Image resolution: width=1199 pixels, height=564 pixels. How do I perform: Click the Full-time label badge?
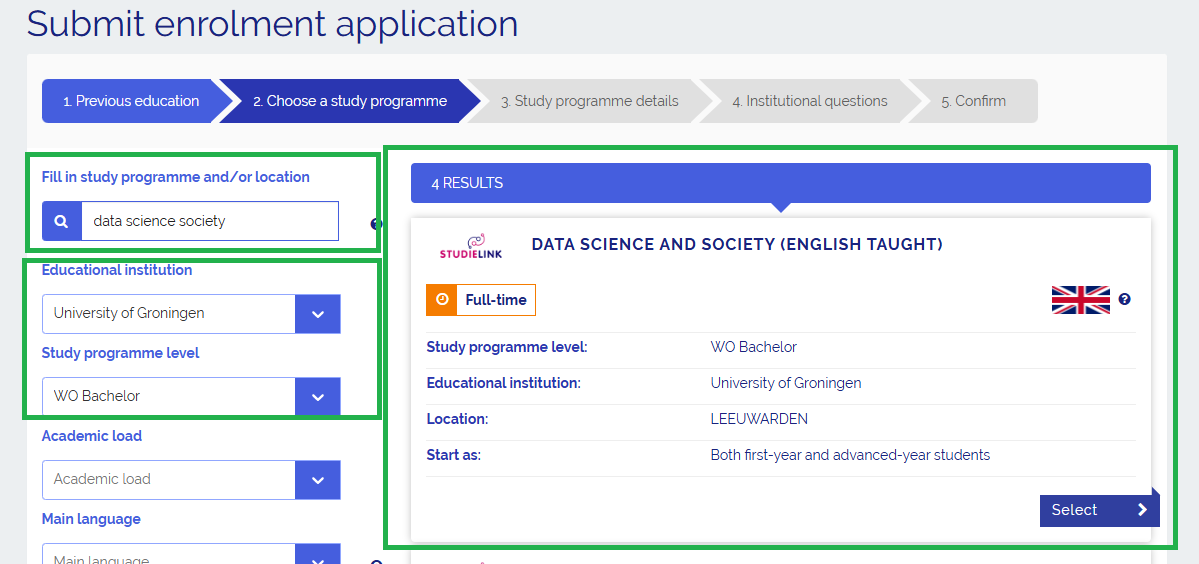[x=496, y=299]
